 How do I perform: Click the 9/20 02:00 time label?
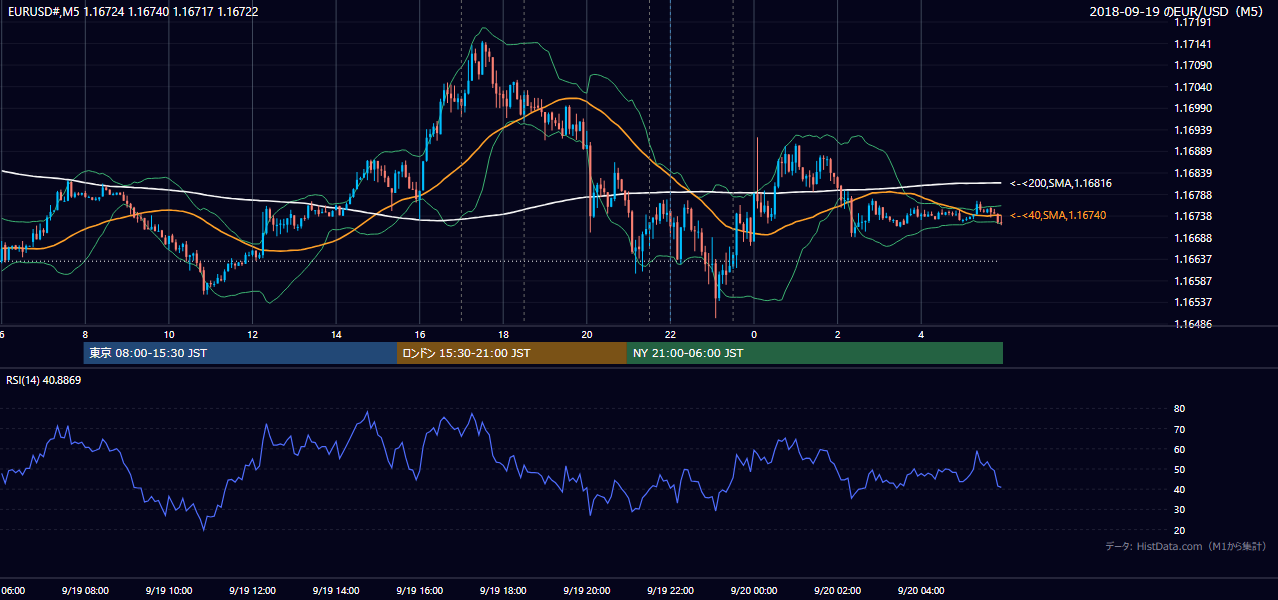point(838,591)
